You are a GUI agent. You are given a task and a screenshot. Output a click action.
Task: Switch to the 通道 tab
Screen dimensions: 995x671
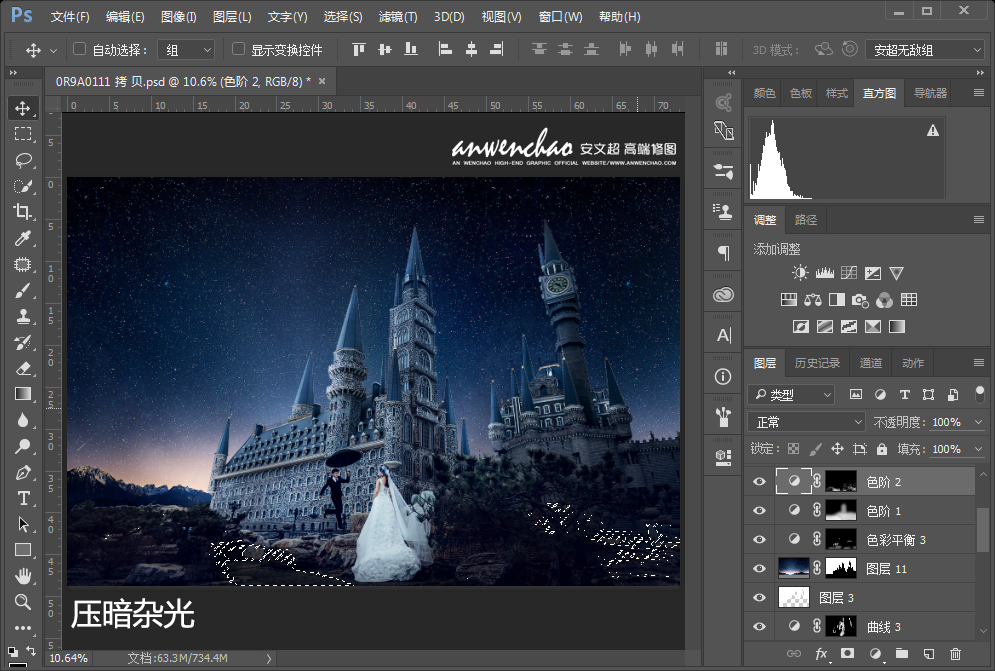(x=871, y=363)
